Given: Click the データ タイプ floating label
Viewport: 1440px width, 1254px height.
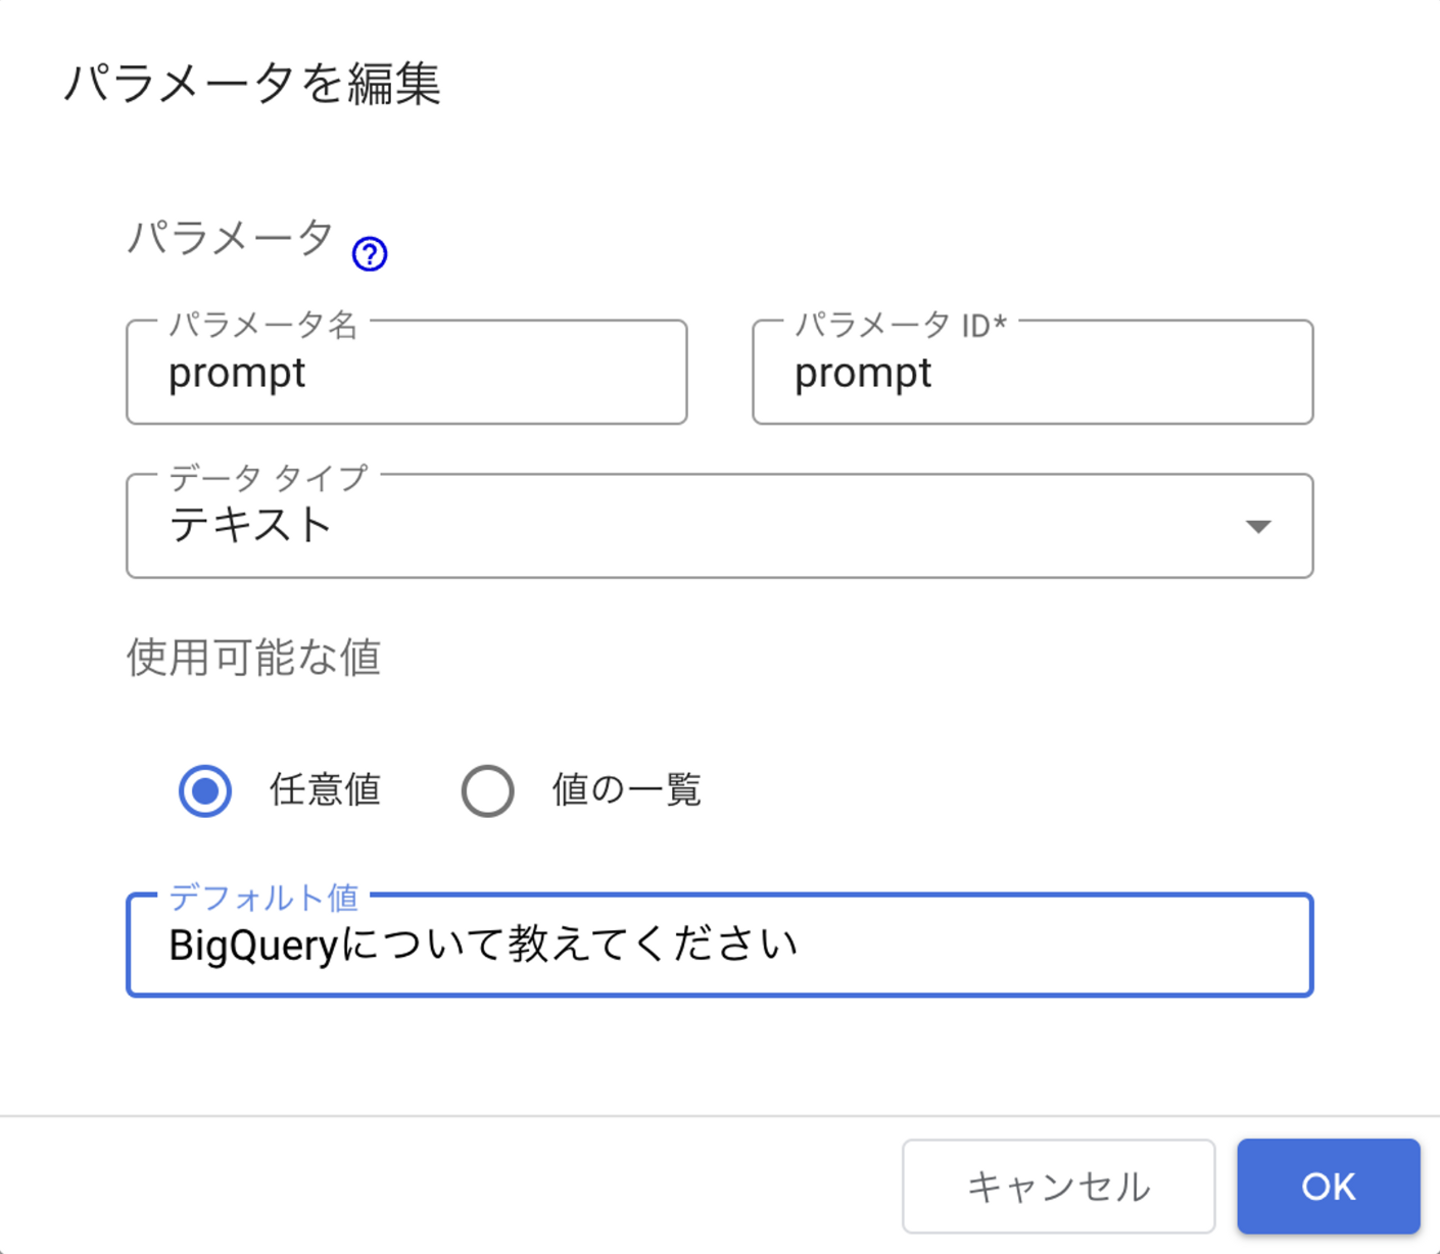Looking at the screenshot, I should tap(268, 478).
